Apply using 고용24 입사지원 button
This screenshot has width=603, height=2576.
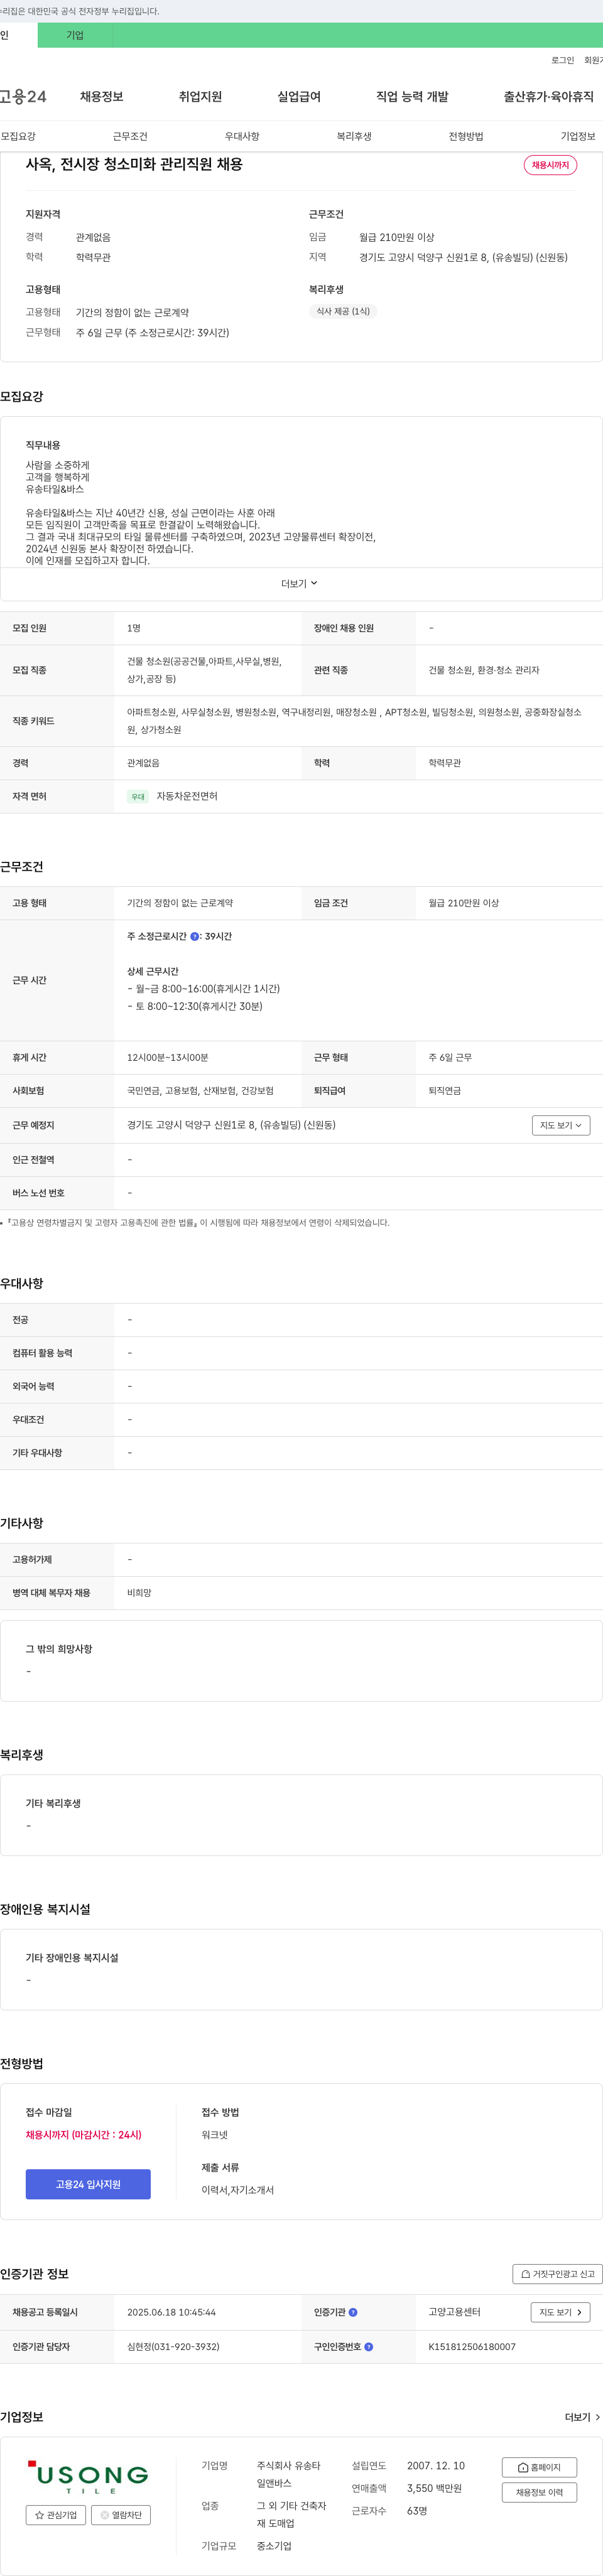tap(88, 2184)
